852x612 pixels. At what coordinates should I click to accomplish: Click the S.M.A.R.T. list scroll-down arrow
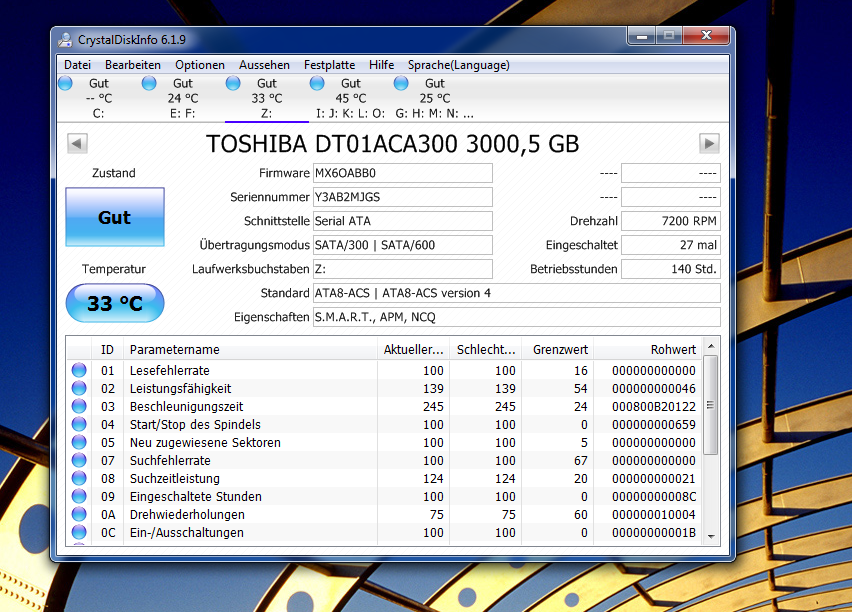click(711, 536)
